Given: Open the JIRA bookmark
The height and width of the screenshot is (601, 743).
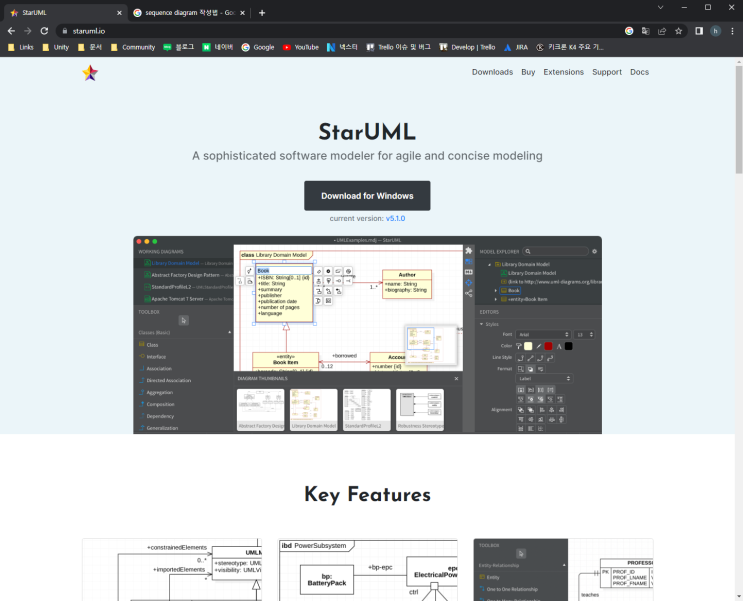Looking at the screenshot, I should pyautogui.click(x=516, y=47).
